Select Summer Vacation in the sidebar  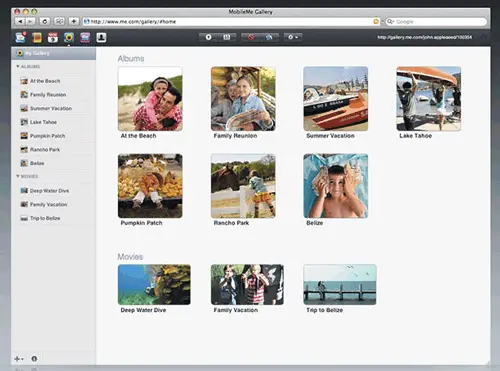(54, 108)
